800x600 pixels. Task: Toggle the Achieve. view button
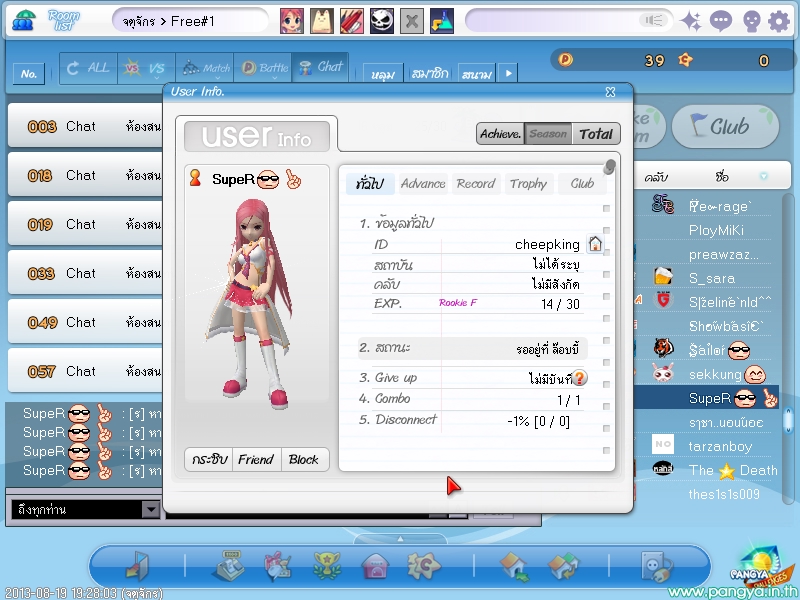(500, 134)
